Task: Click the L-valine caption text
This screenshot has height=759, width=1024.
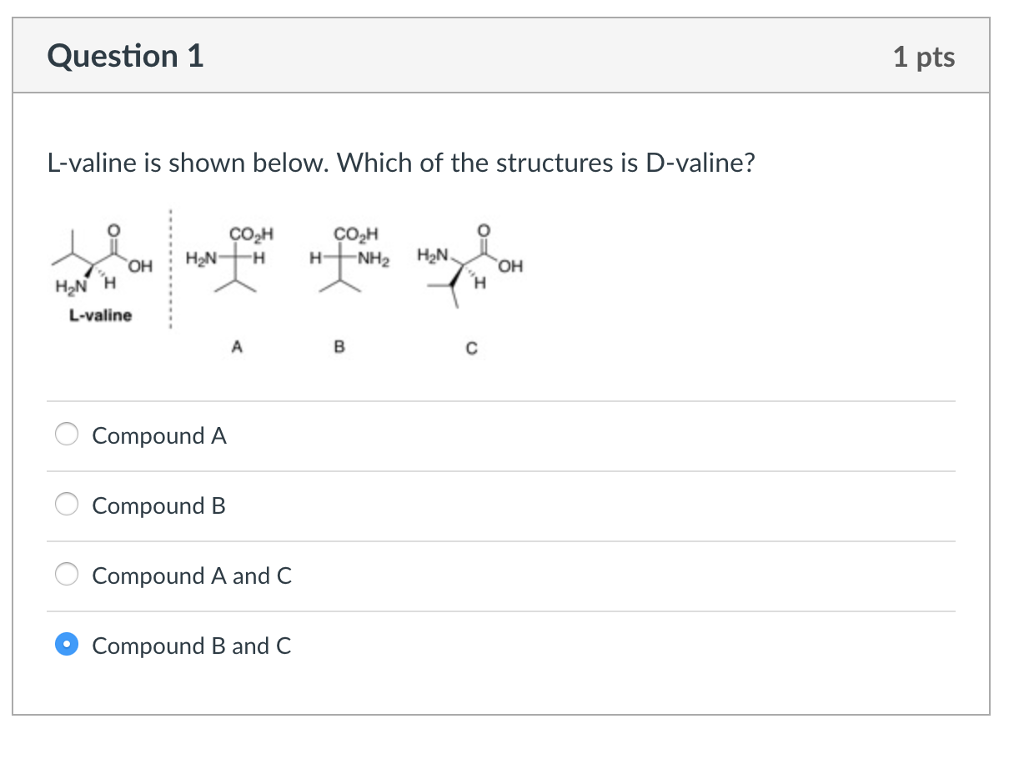Action: click(x=100, y=316)
